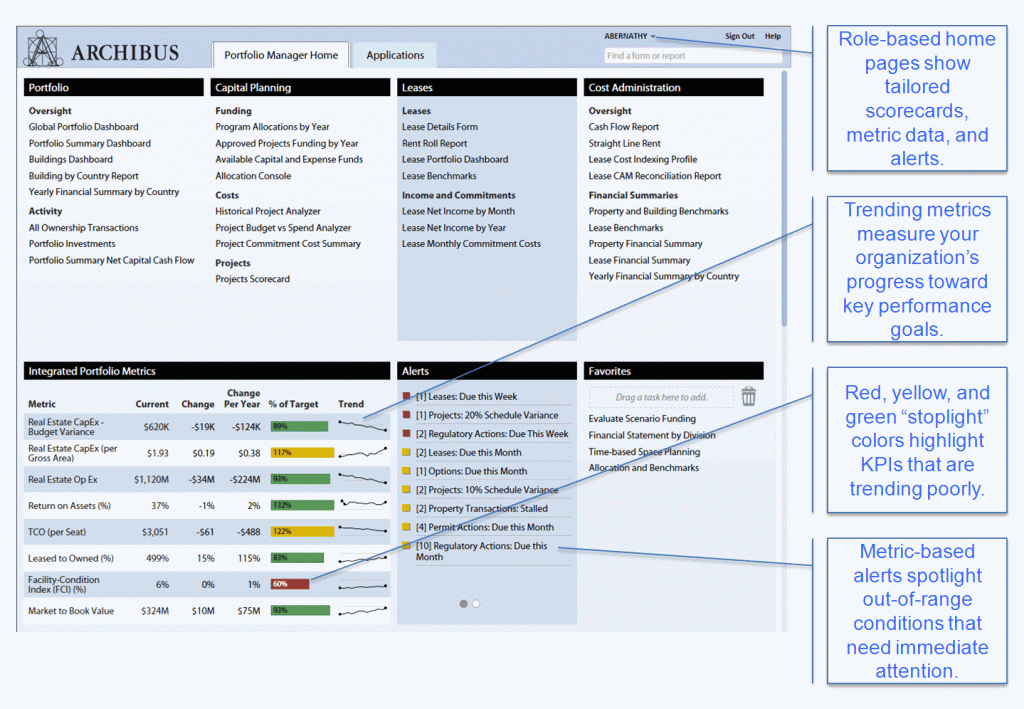Screen dimensions: 1024x709
Task: Click the 117% yellow target bar
Action: tap(302, 452)
